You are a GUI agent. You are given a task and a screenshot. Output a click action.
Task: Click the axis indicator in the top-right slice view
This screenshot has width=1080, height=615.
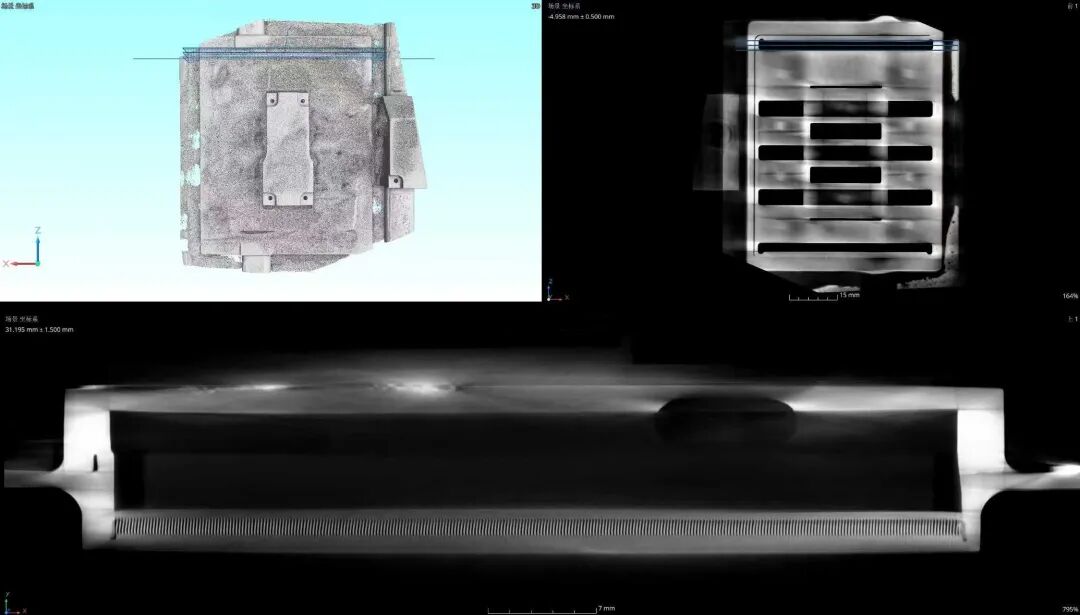point(557,291)
